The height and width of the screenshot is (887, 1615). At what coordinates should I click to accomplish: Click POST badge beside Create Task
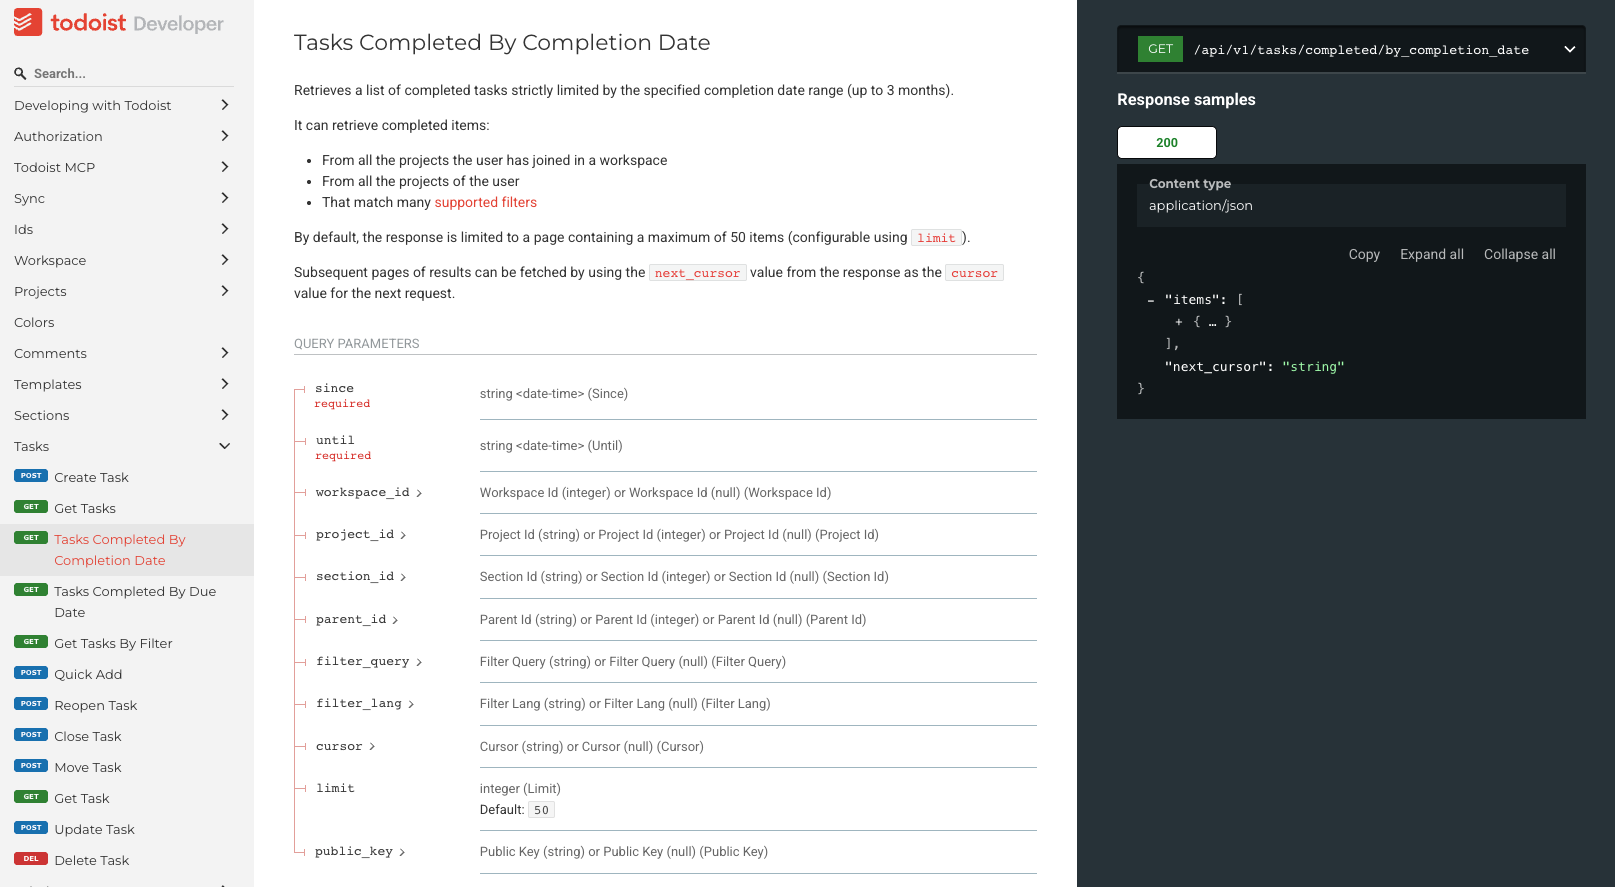(31, 476)
